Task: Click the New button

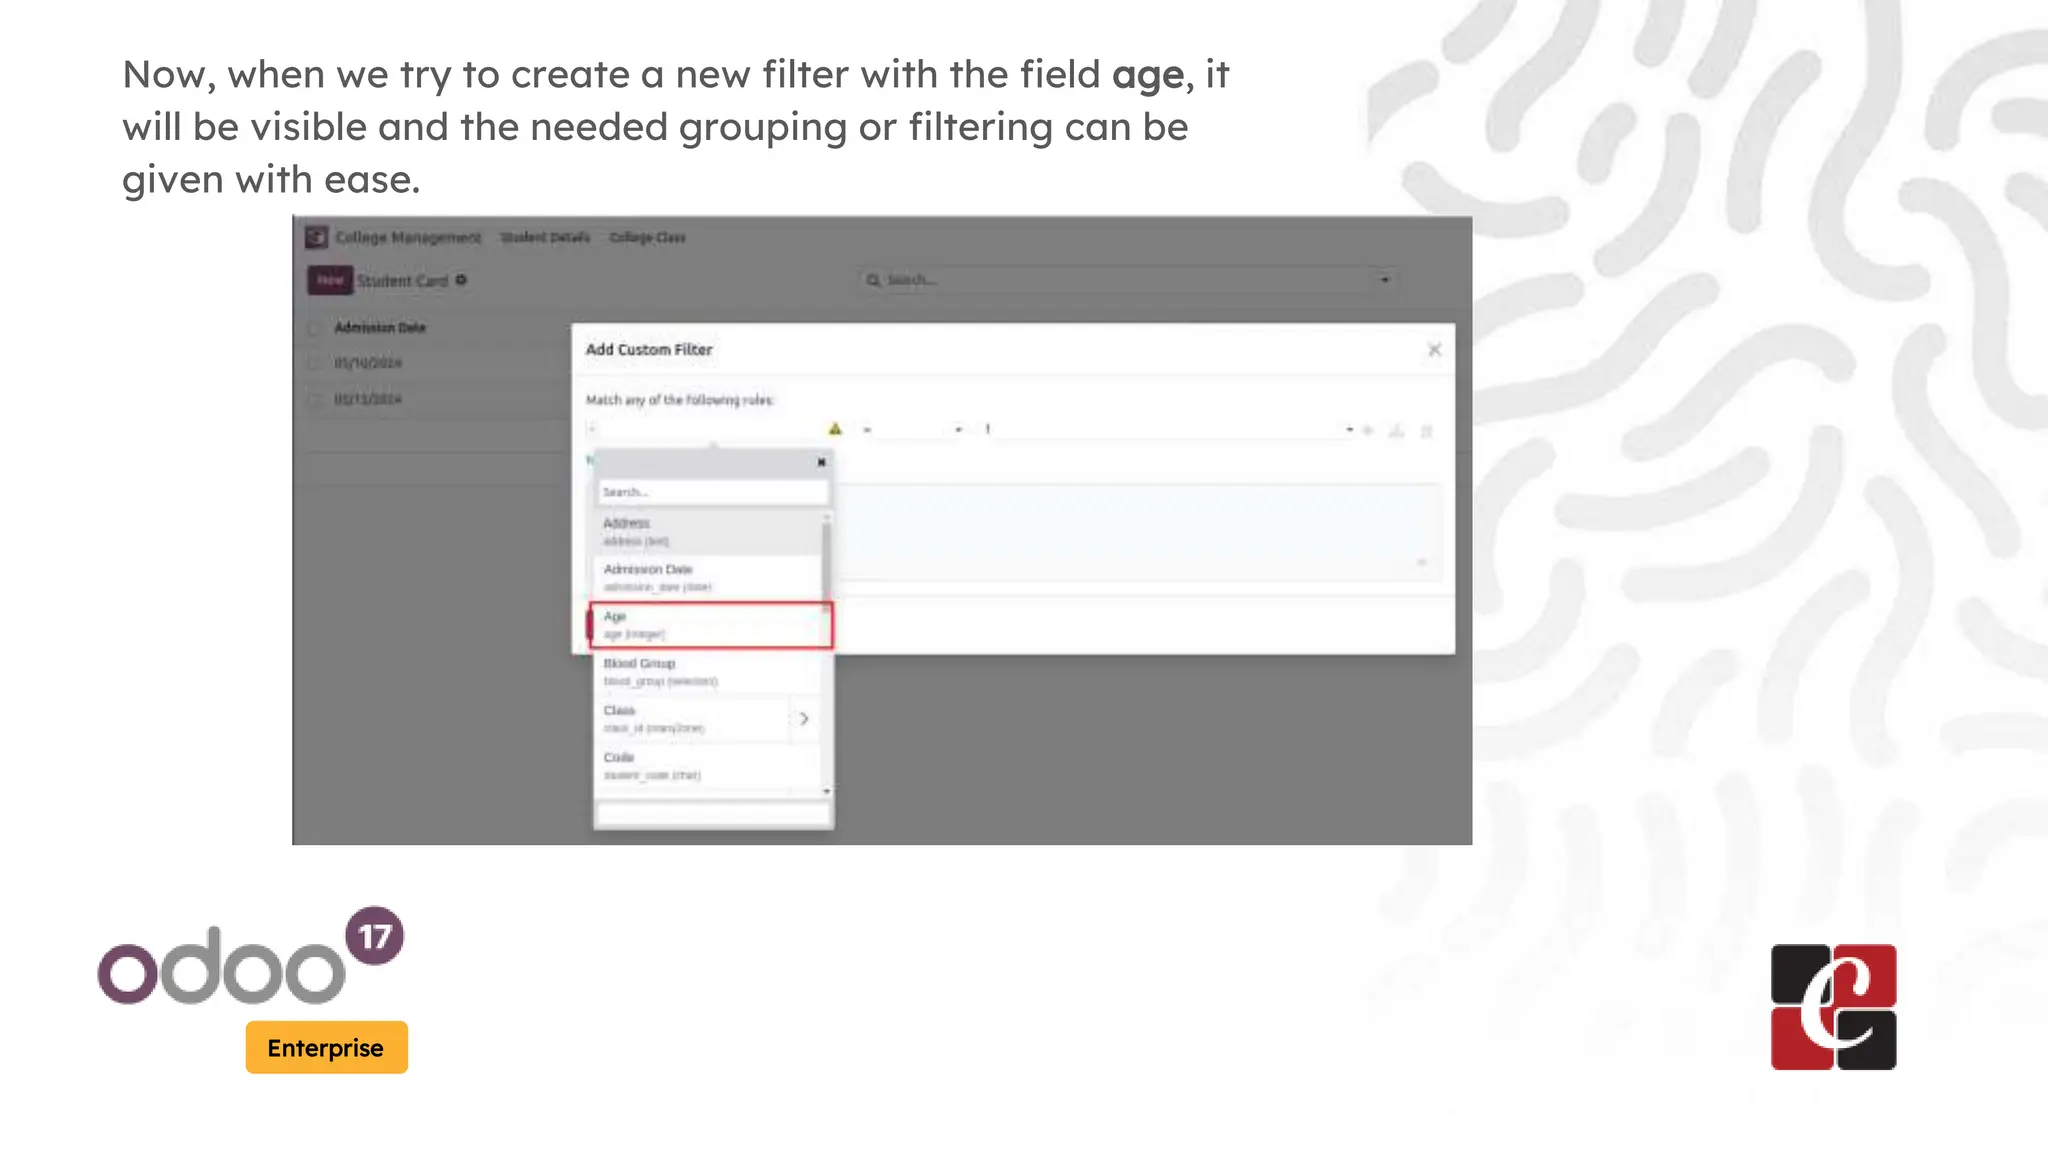Action: [x=330, y=280]
